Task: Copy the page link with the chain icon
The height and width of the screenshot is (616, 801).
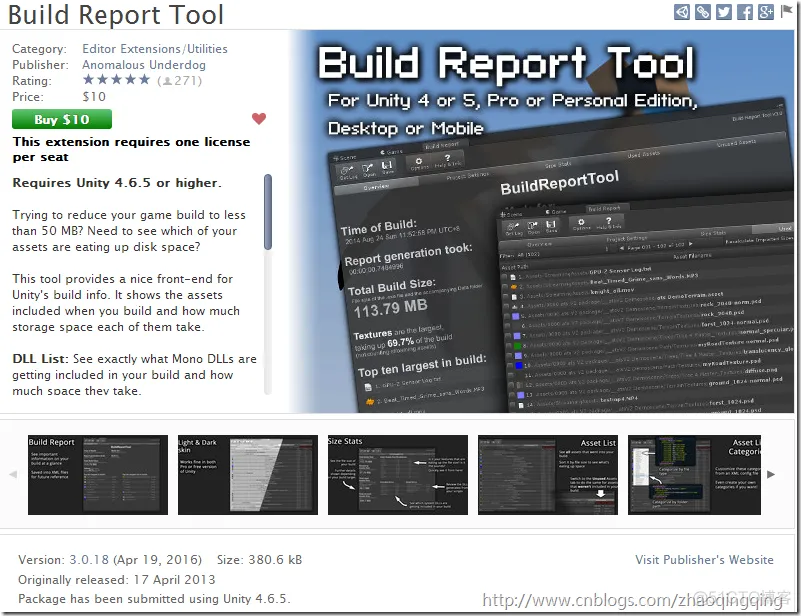Action: (x=702, y=12)
